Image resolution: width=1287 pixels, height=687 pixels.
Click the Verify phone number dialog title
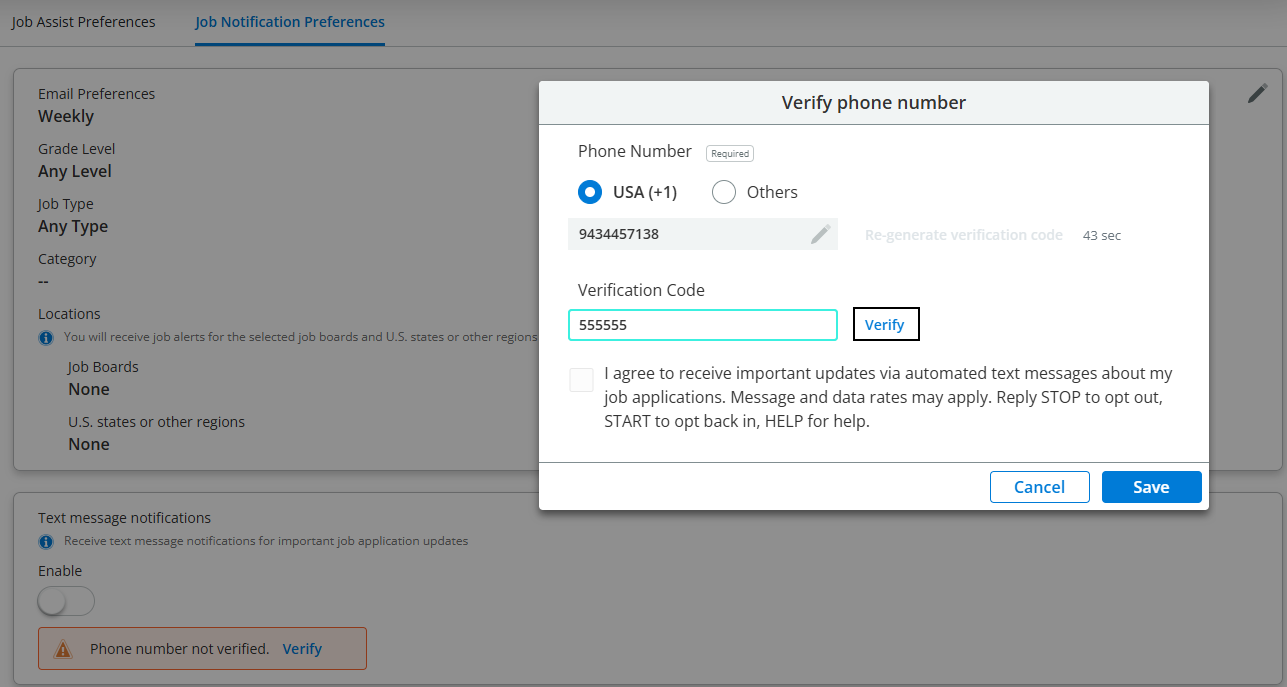(874, 102)
